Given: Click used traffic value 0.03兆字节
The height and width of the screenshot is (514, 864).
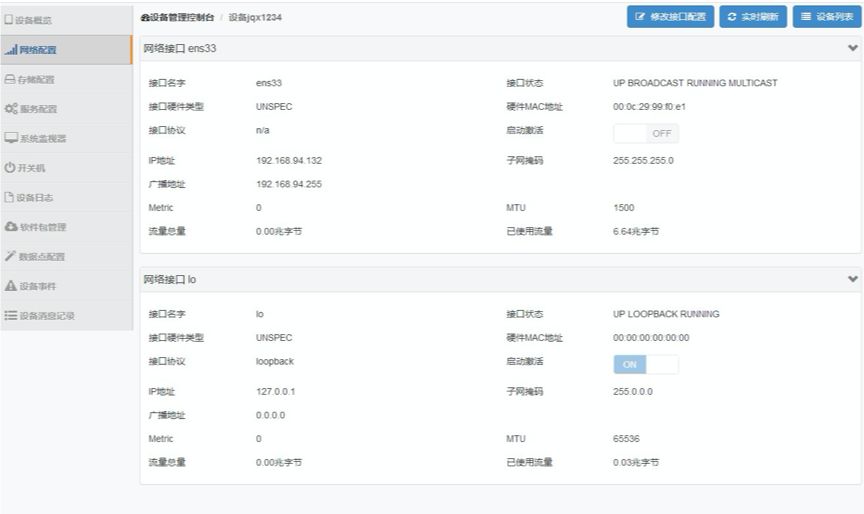Looking at the screenshot, I should point(635,462).
